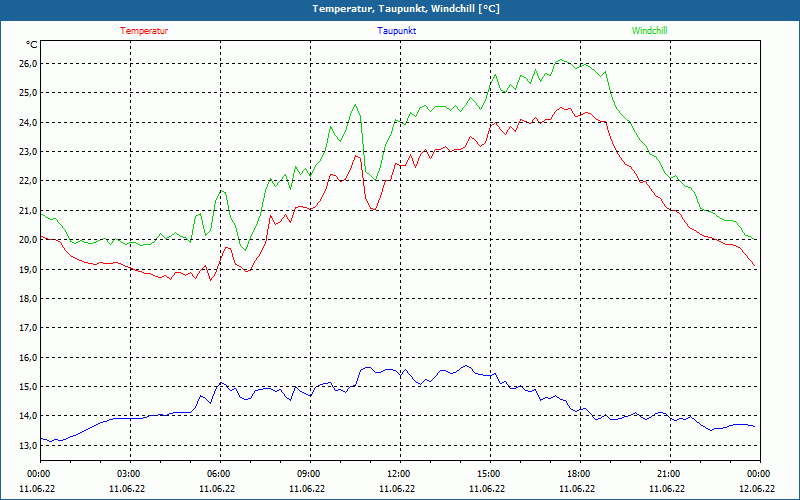
Task: Click the 21,0 y-axis value
Action: [x=29, y=210]
